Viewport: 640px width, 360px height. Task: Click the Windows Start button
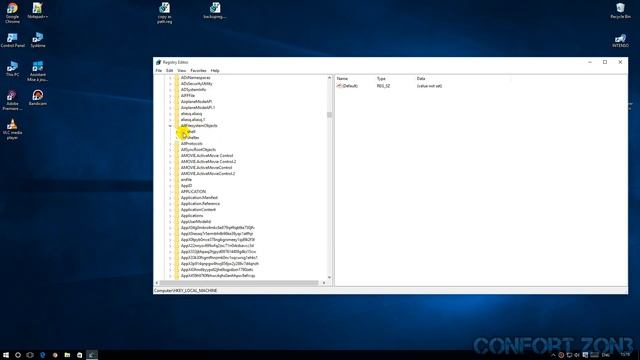point(6,355)
